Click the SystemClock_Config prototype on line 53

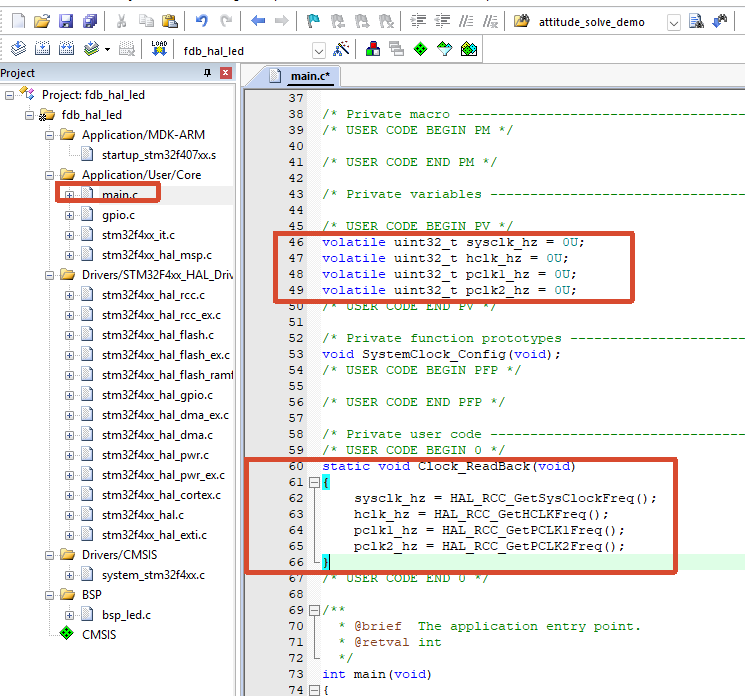pyautogui.click(x=441, y=354)
